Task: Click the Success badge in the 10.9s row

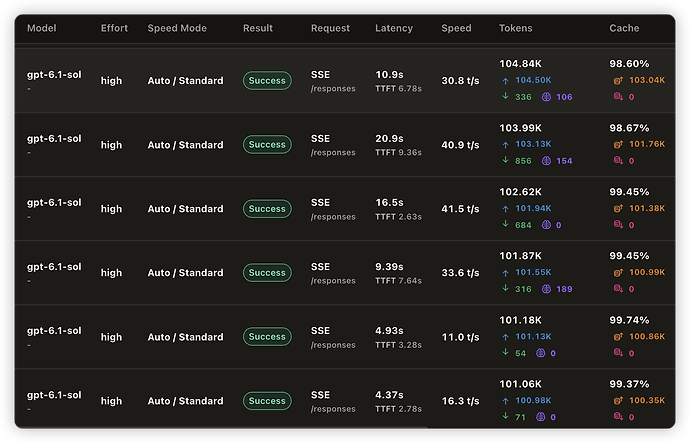Action: pyautogui.click(x=267, y=81)
